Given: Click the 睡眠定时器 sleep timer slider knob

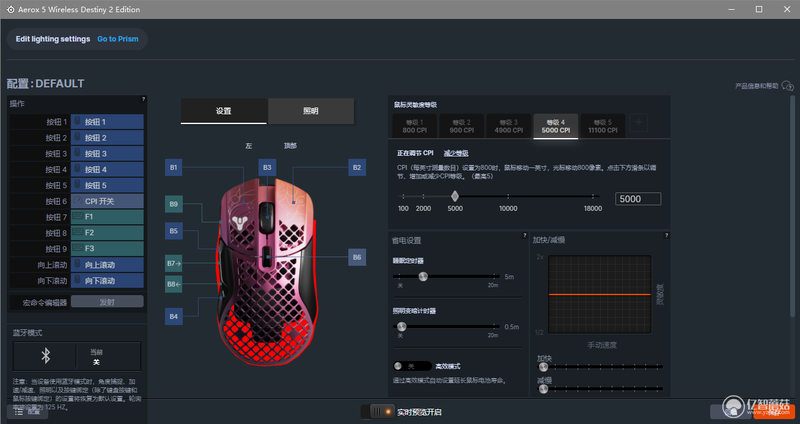Looking at the screenshot, I should (x=423, y=277).
